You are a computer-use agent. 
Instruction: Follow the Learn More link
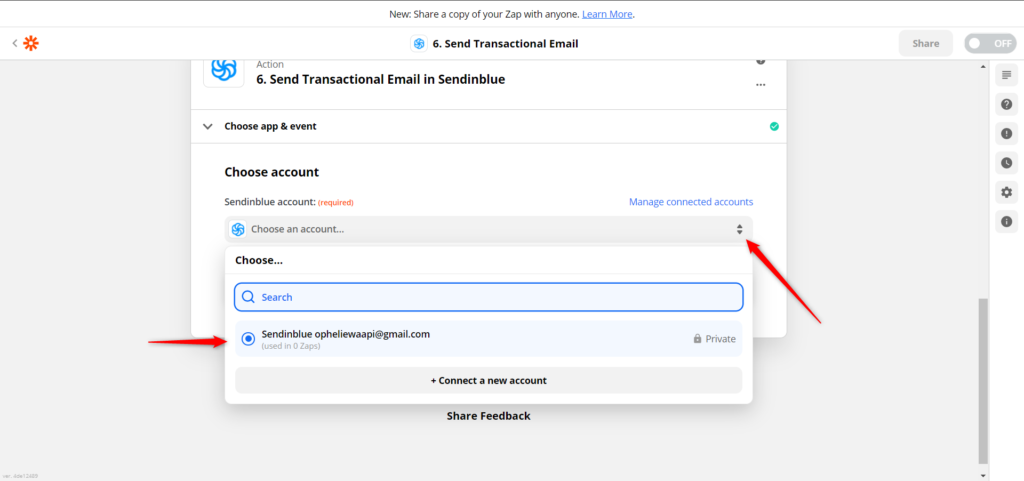tap(607, 14)
